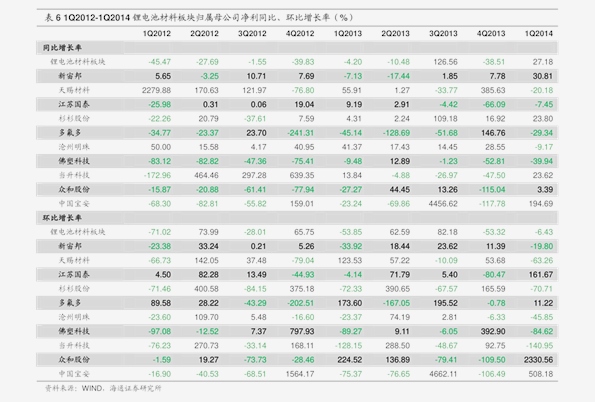Screen dimensions: 595x402
Task: Click the green value -140.95
Action: (x=540, y=345)
